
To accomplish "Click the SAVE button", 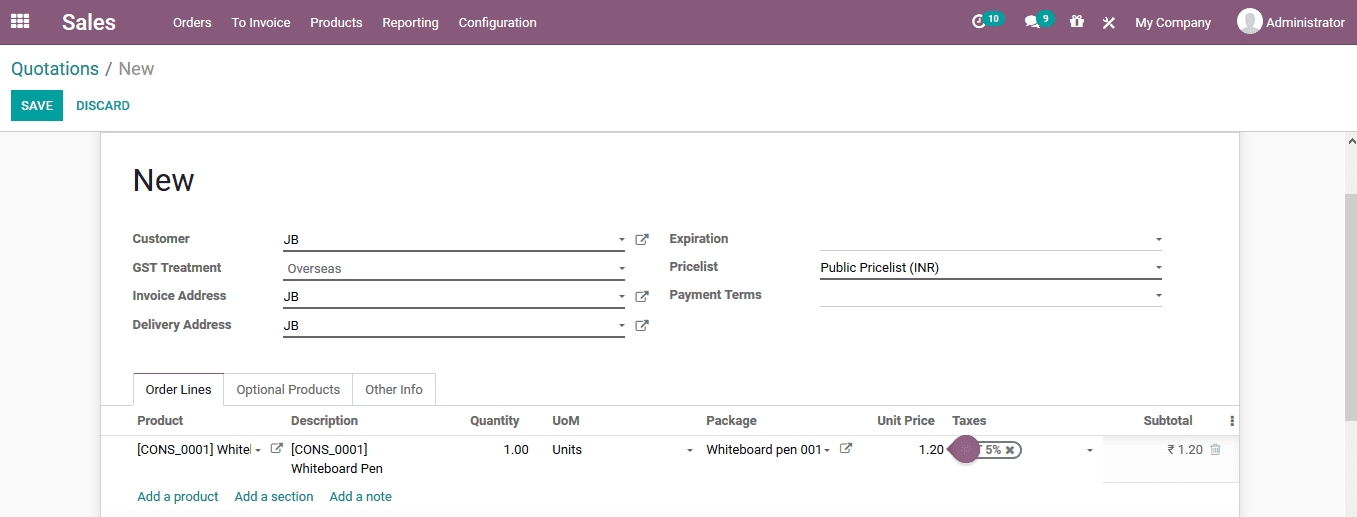I will (37, 106).
